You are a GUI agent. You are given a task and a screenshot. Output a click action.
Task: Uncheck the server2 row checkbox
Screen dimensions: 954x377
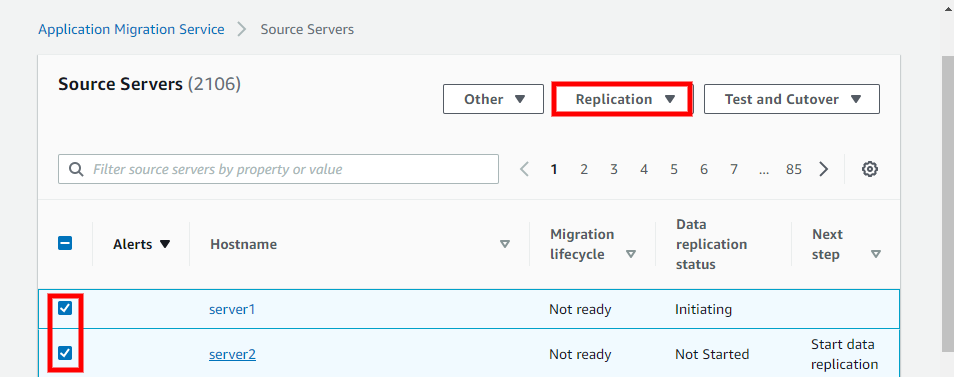65,353
